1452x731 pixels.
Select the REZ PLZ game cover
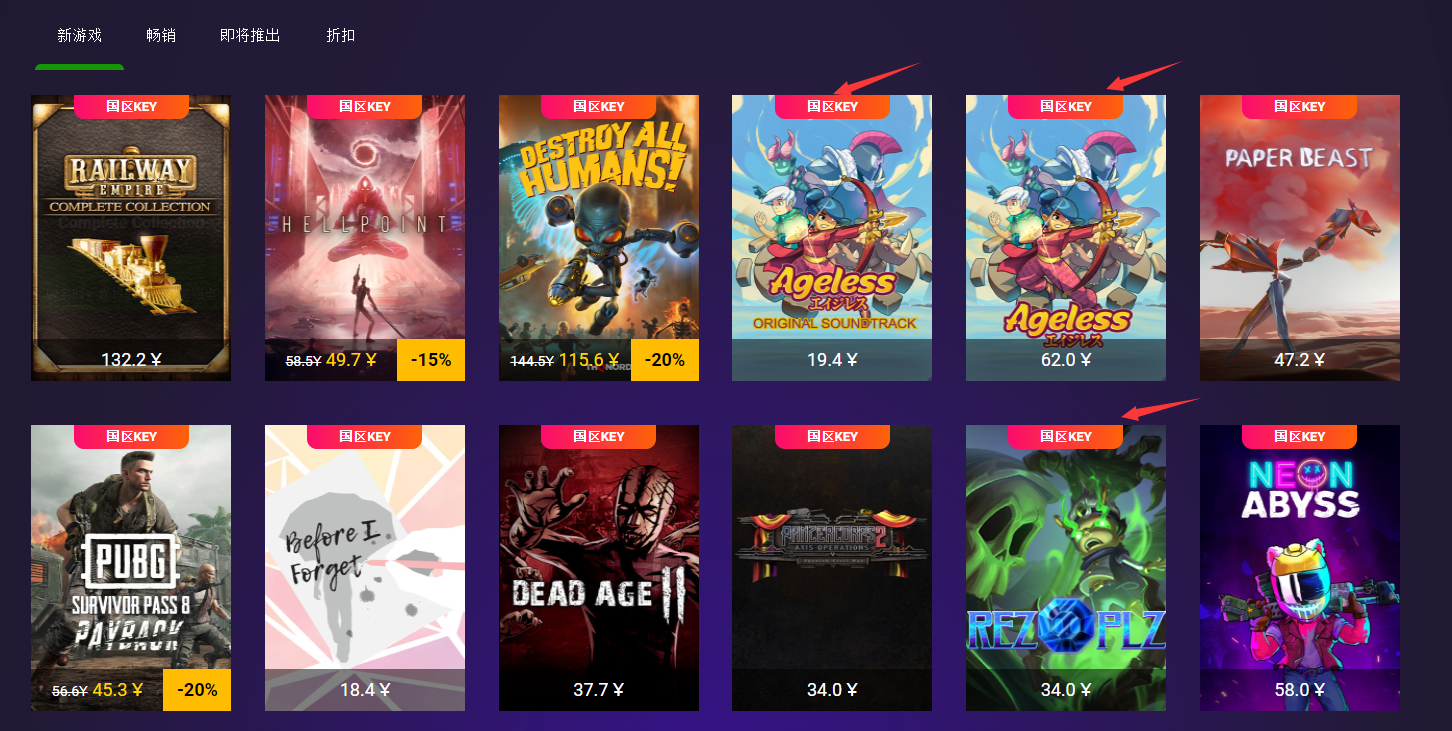pyautogui.click(x=1066, y=568)
